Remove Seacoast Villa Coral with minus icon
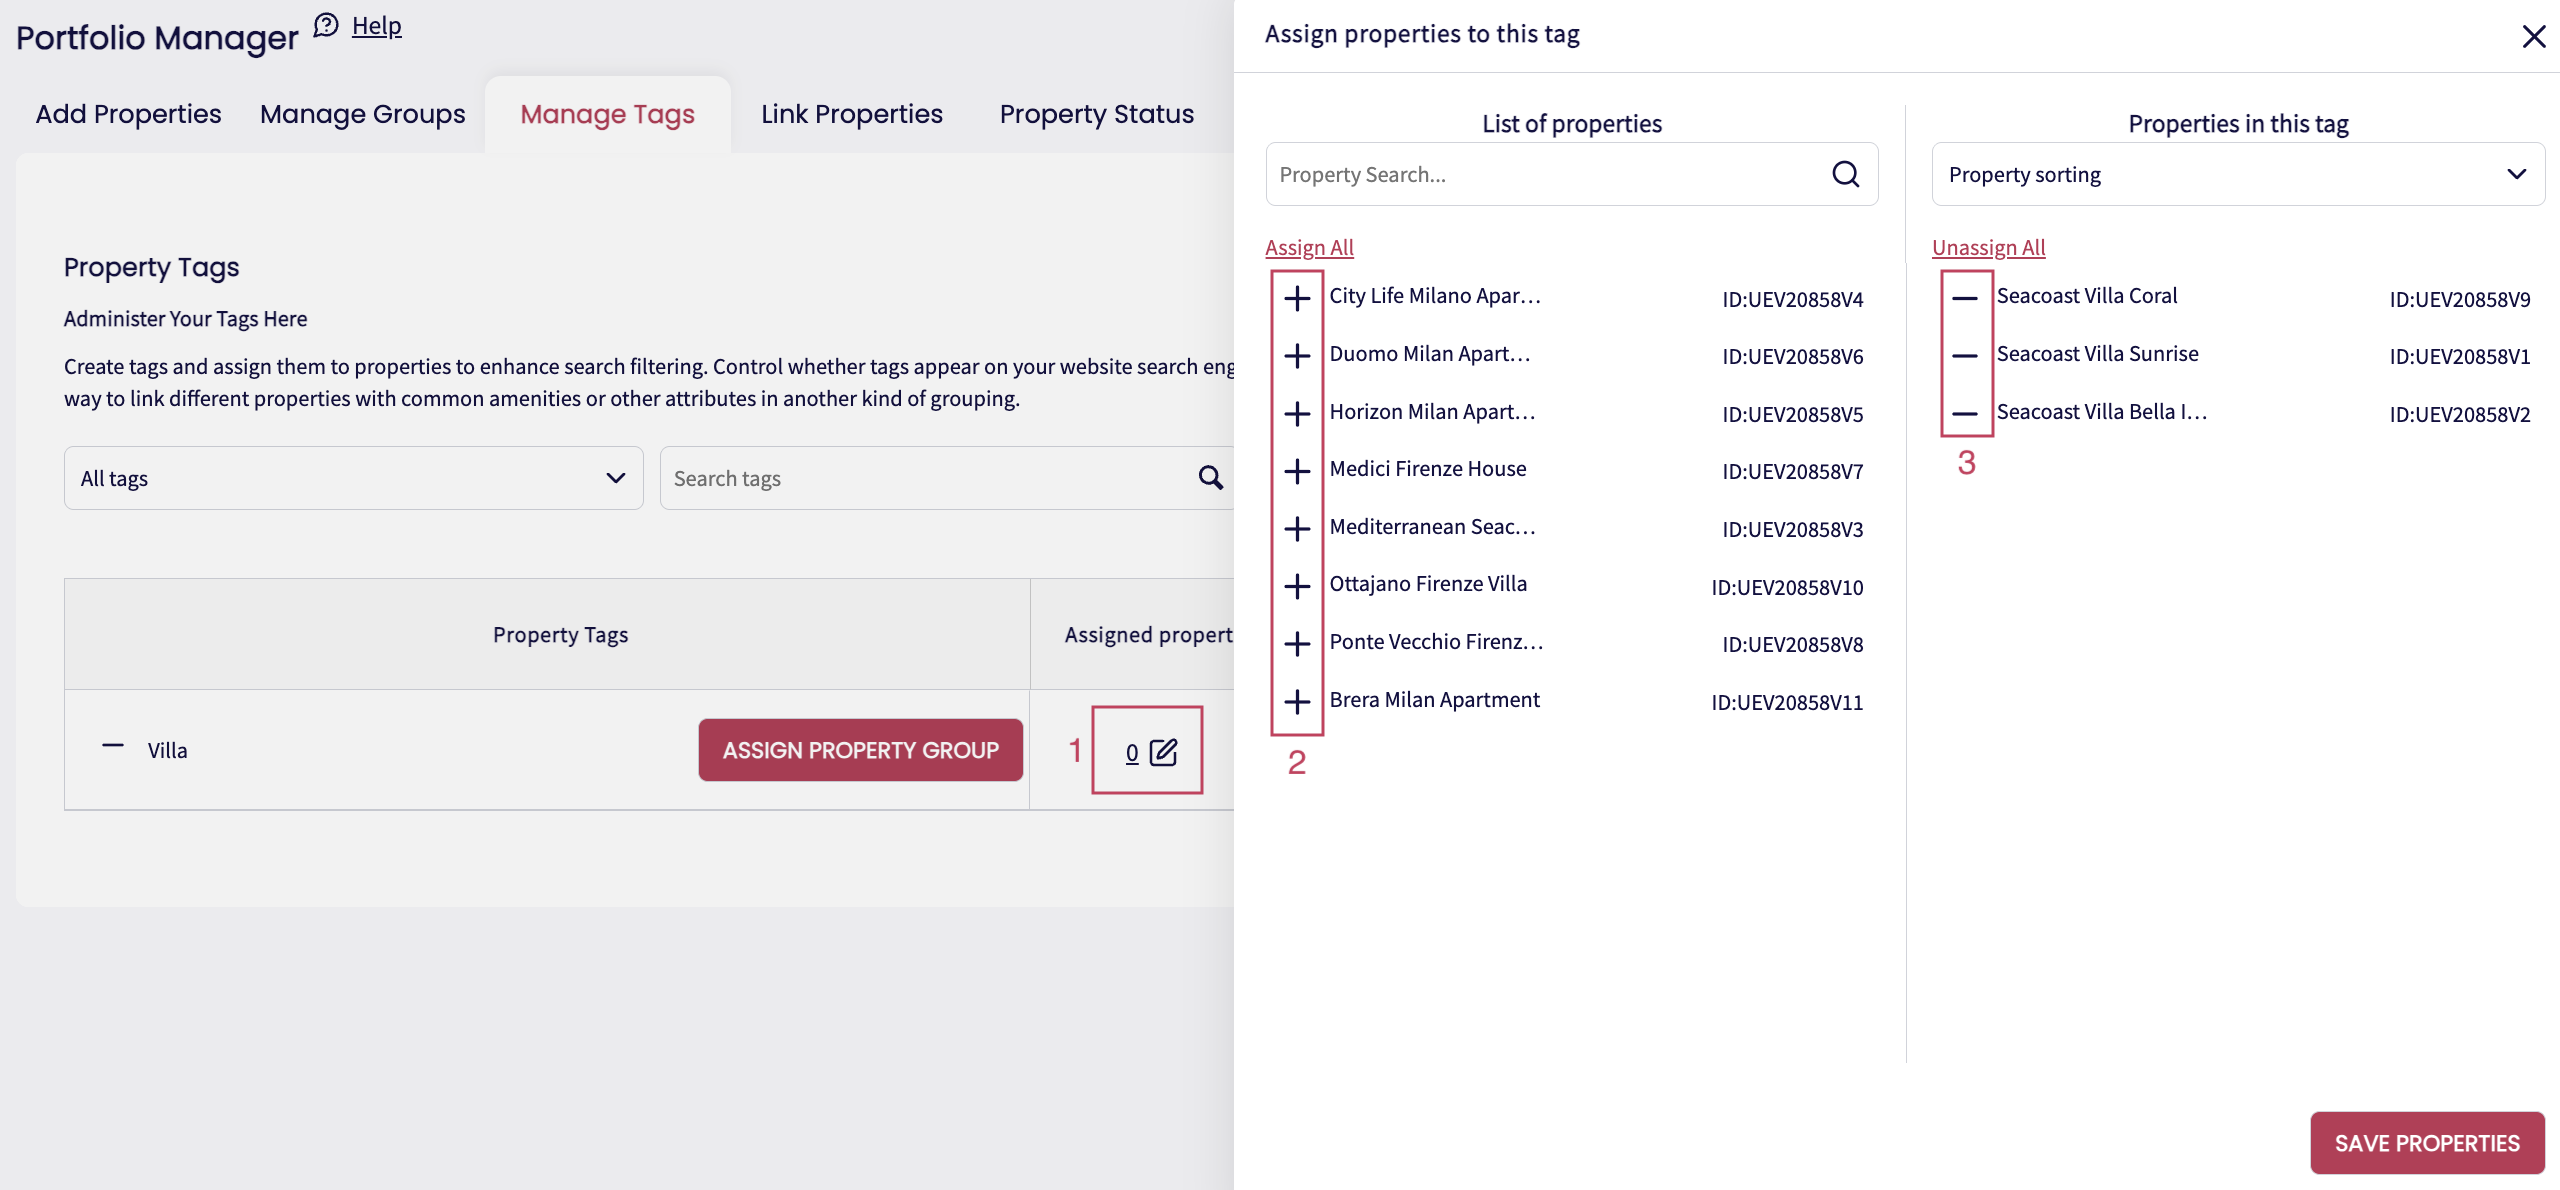This screenshot has height=1190, width=2560. [x=1964, y=298]
